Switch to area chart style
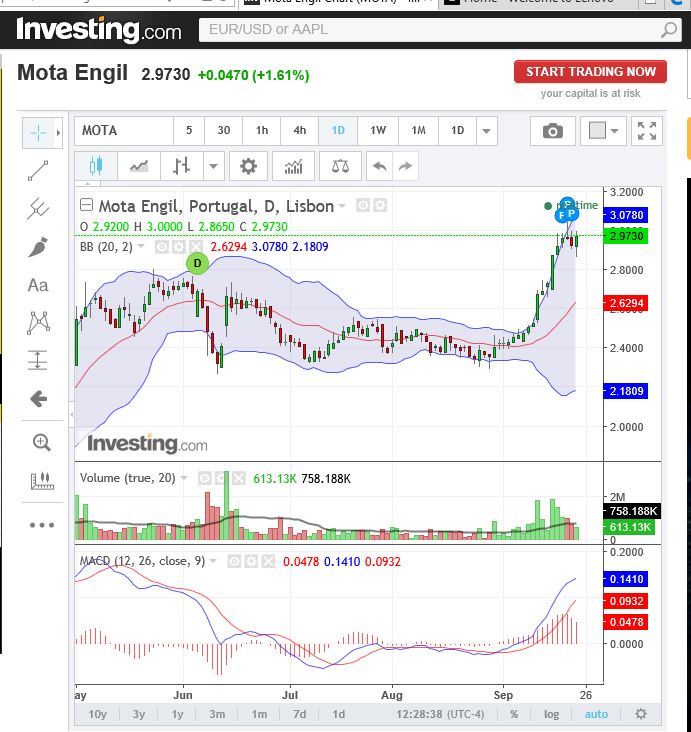691x732 pixels. [x=139, y=166]
